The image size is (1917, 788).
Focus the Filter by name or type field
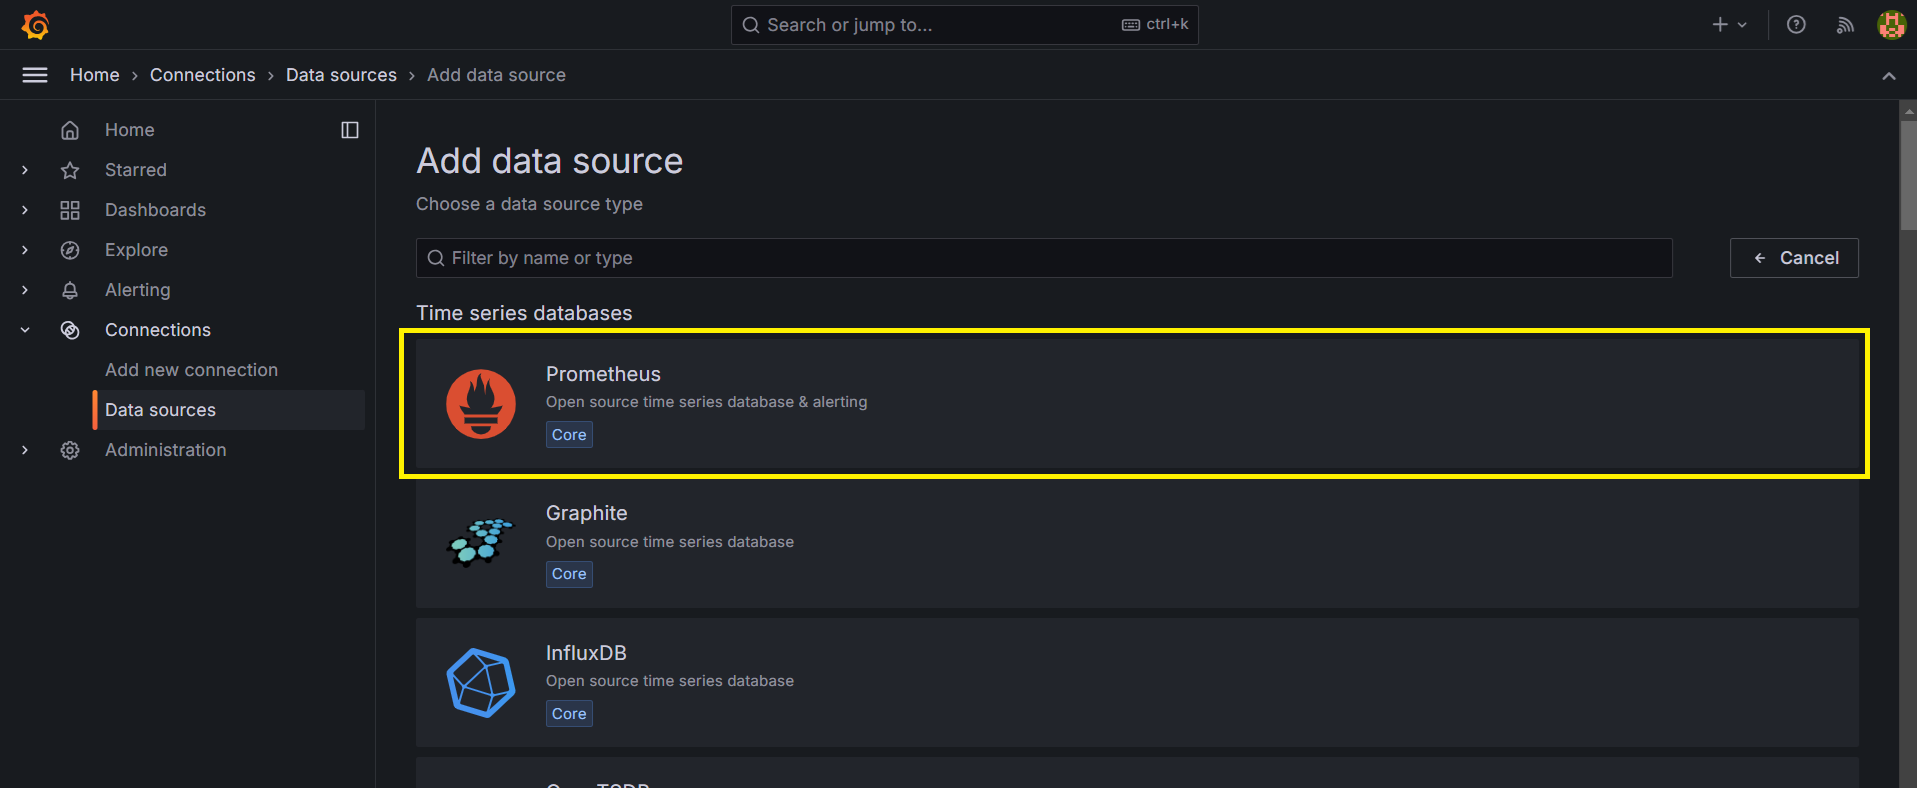(x=1044, y=258)
